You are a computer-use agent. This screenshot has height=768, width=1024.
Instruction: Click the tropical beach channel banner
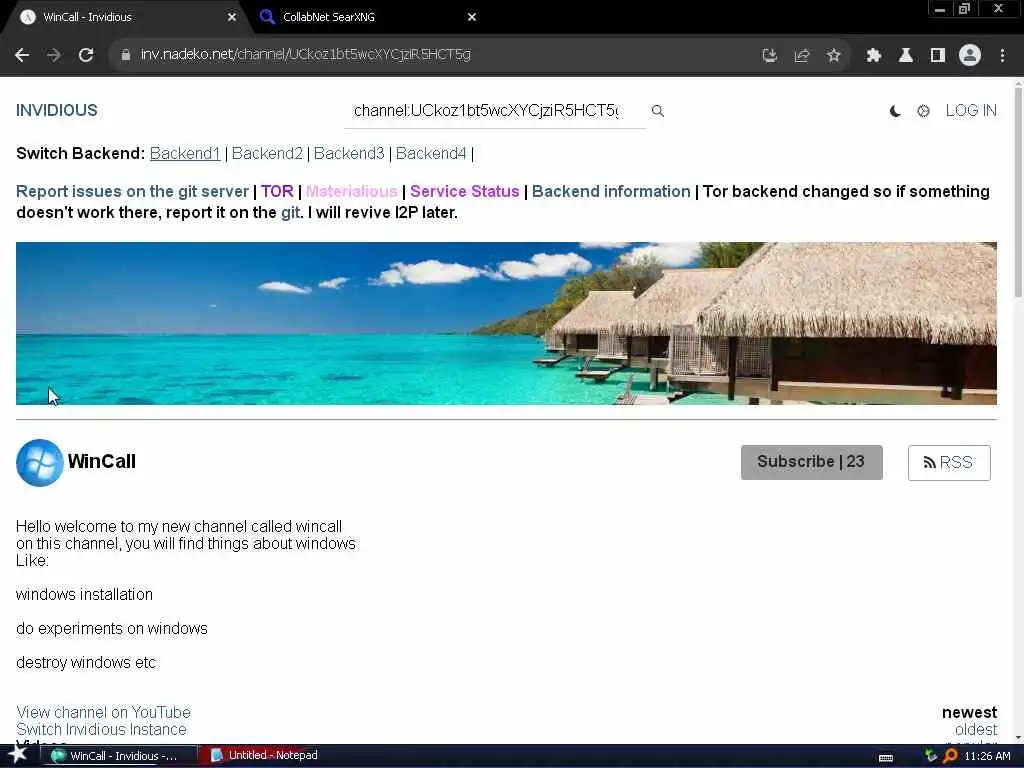click(x=506, y=323)
